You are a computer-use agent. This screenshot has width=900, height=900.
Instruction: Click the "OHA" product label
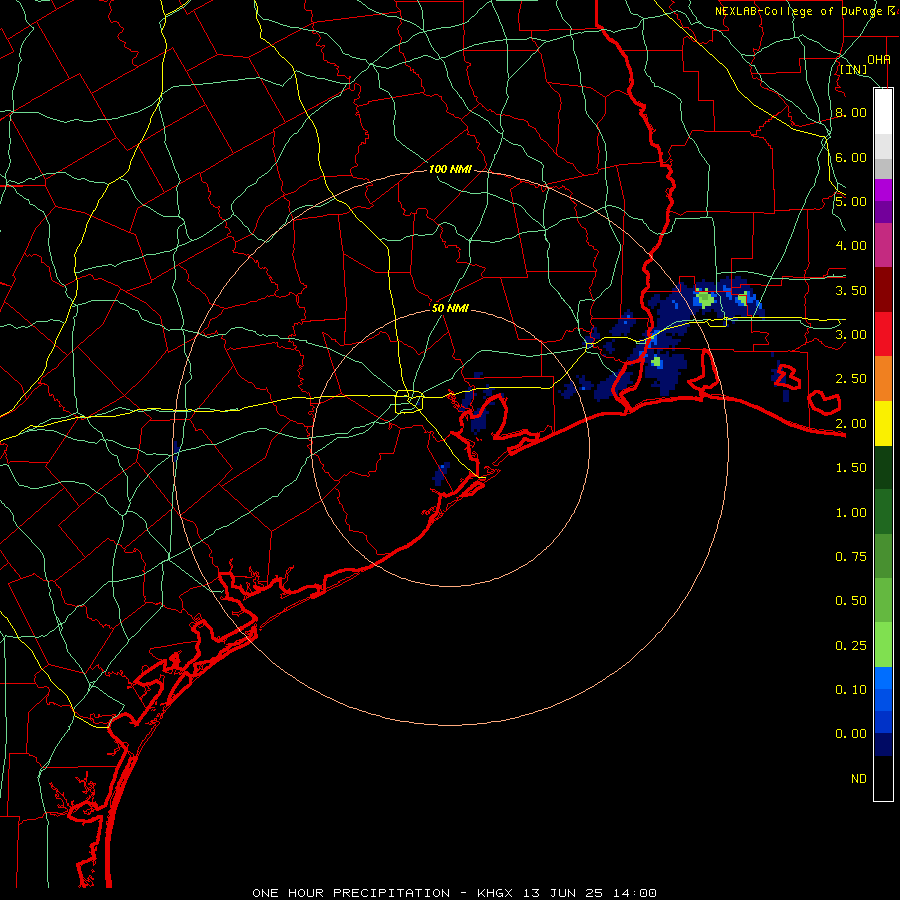pos(879,59)
